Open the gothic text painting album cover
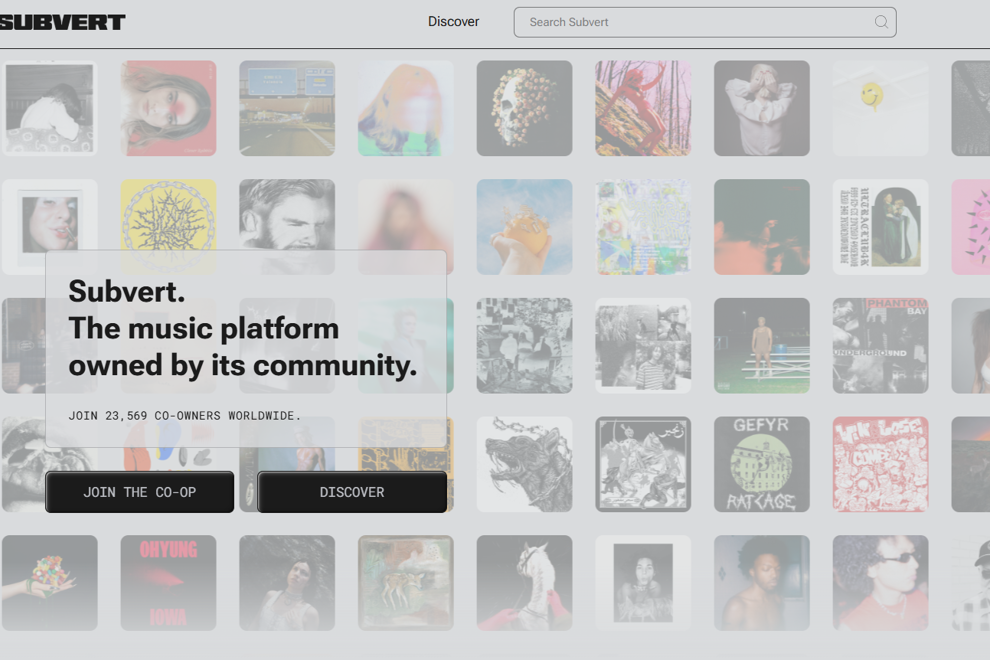The height and width of the screenshot is (660, 990). [x=880, y=227]
